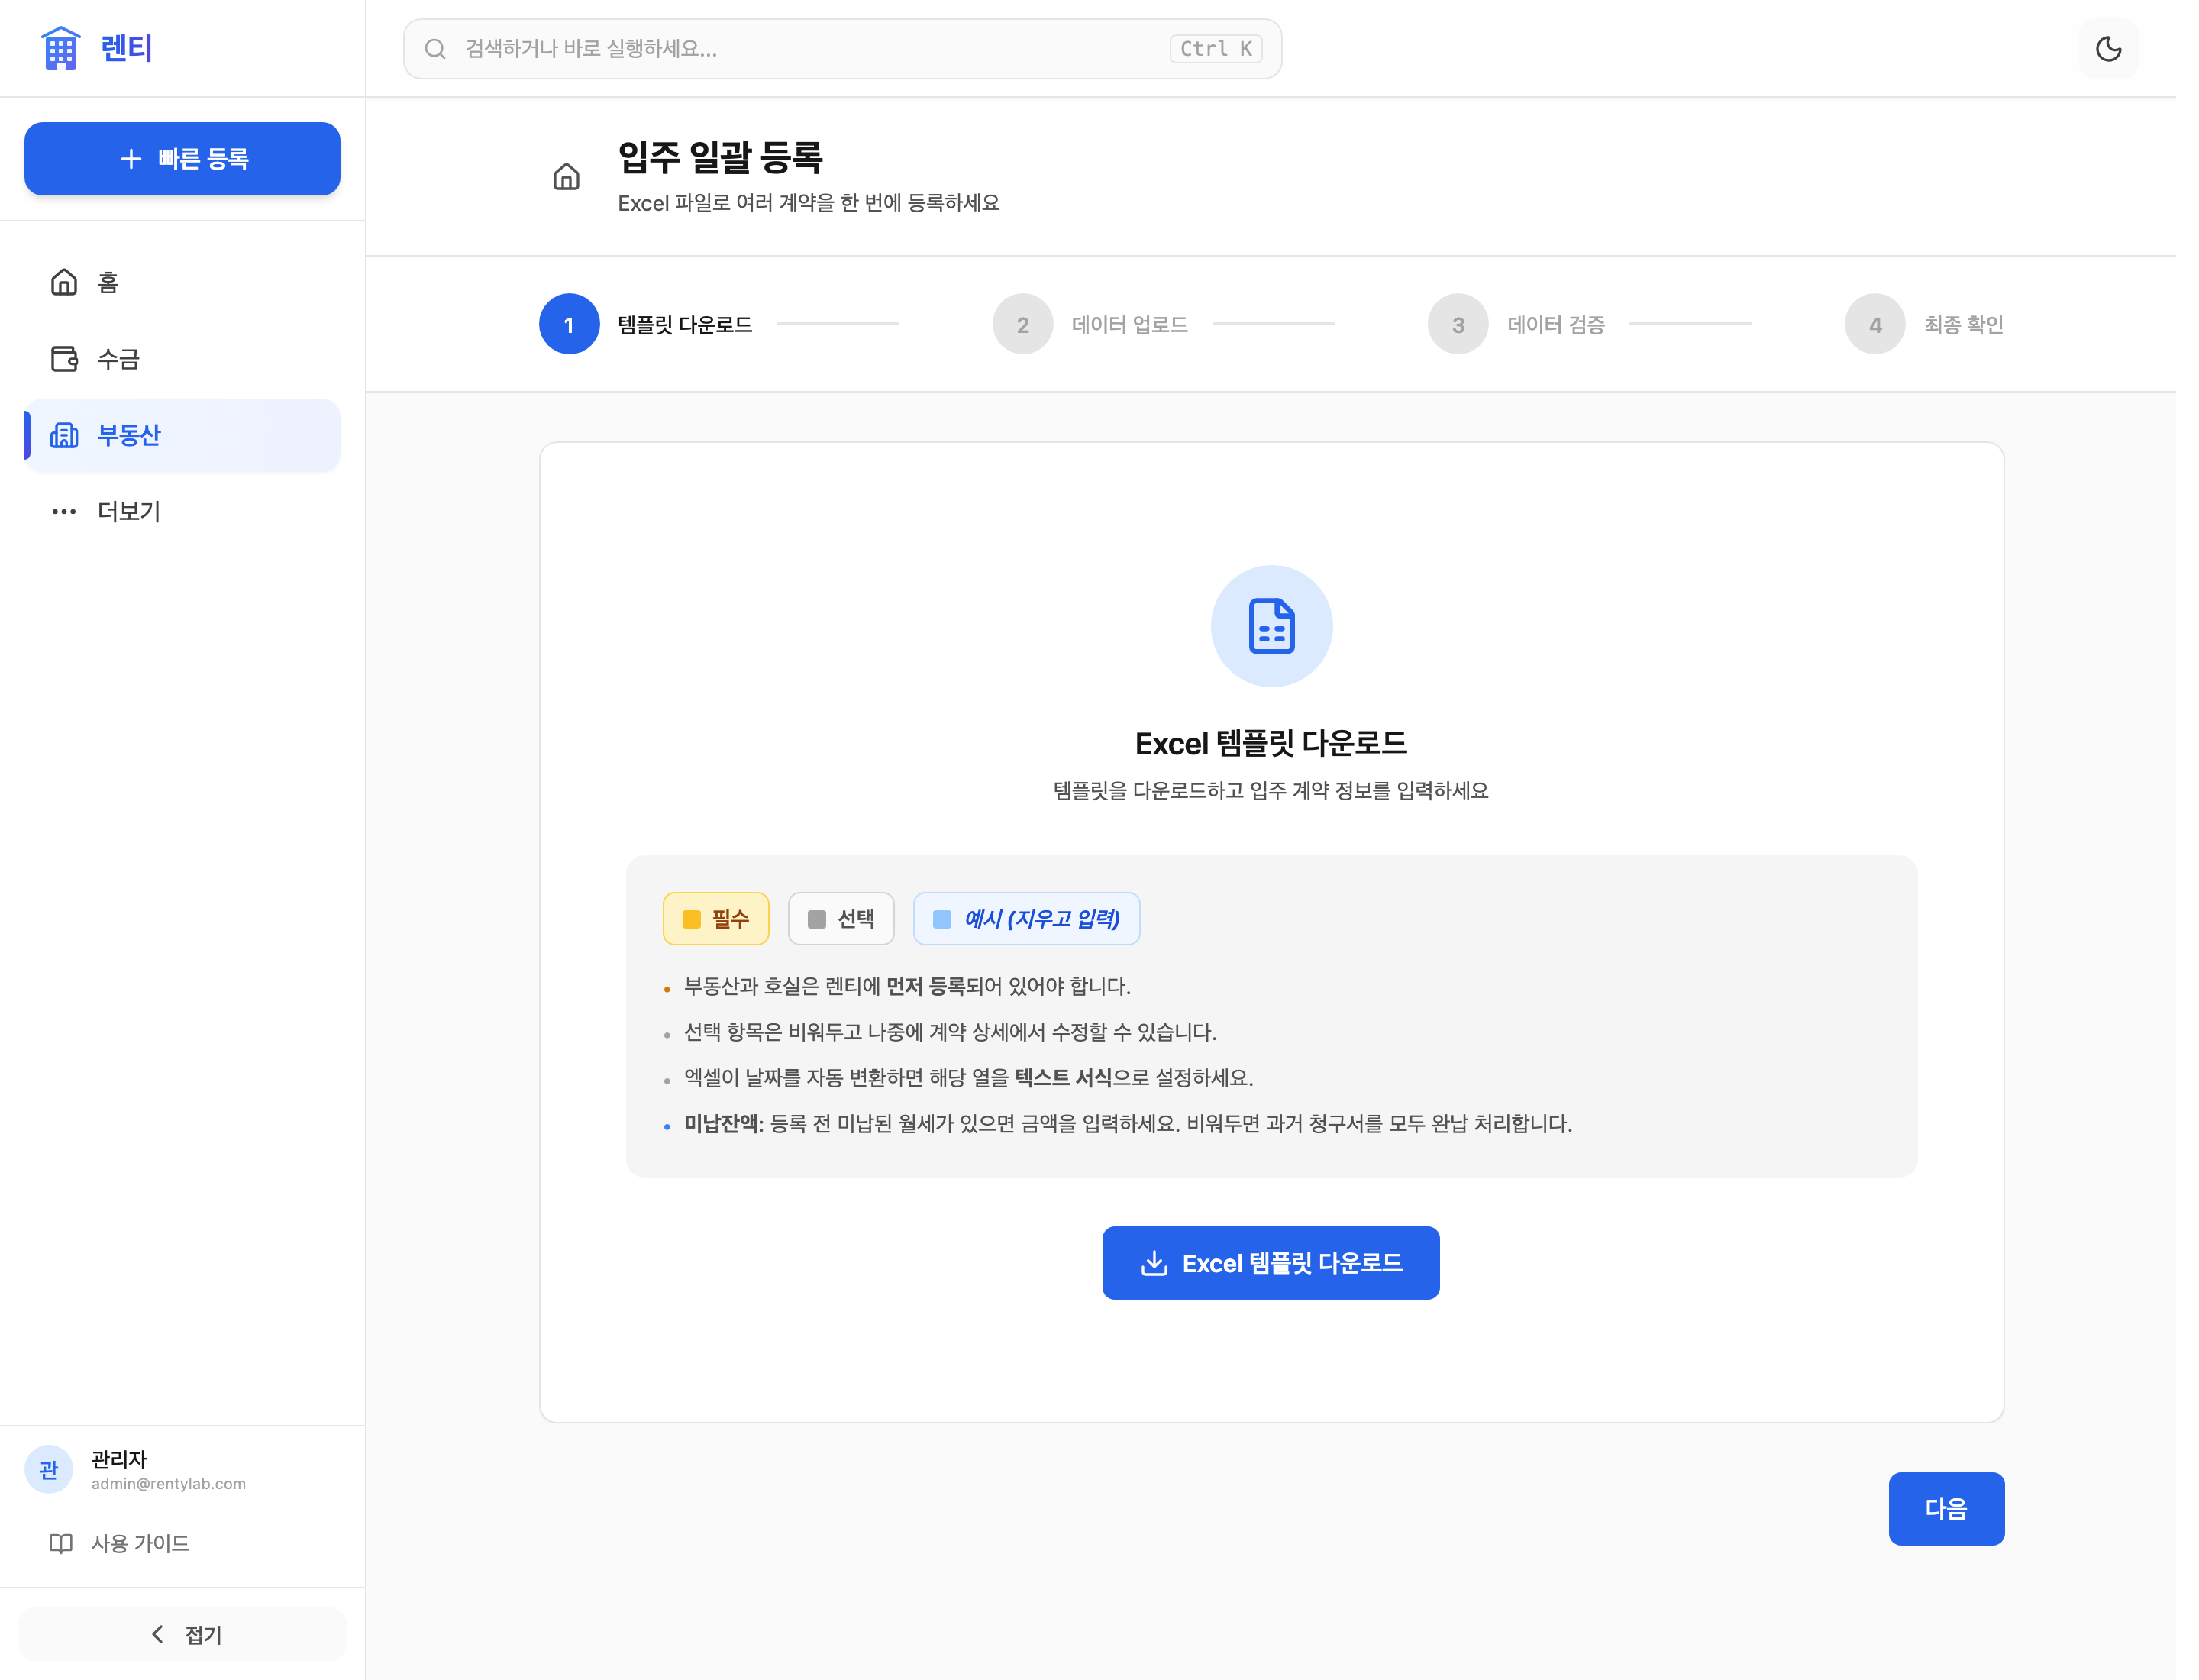Click the search input field
The height and width of the screenshot is (1680, 2199).
click(x=842, y=48)
